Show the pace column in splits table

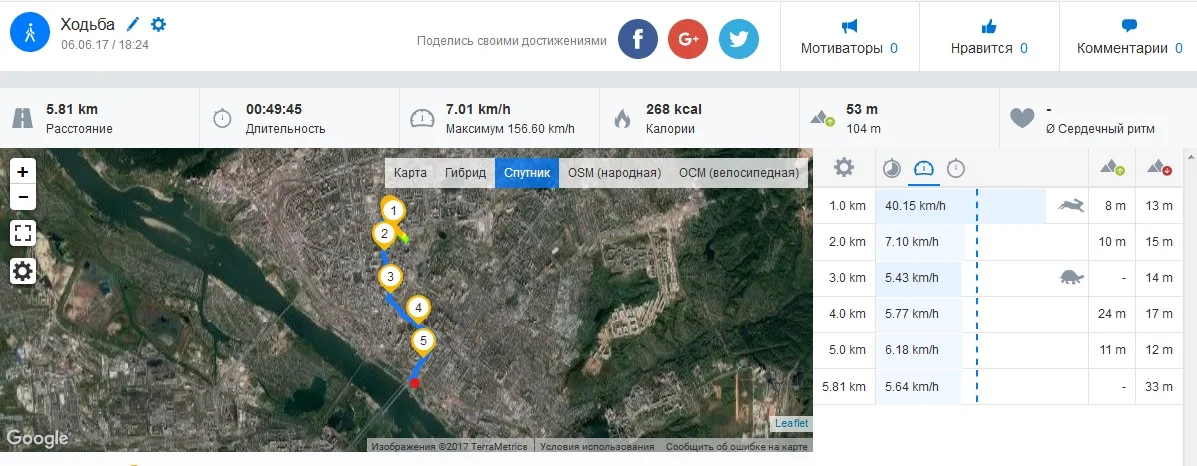pyautogui.click(x=891, y=168)
